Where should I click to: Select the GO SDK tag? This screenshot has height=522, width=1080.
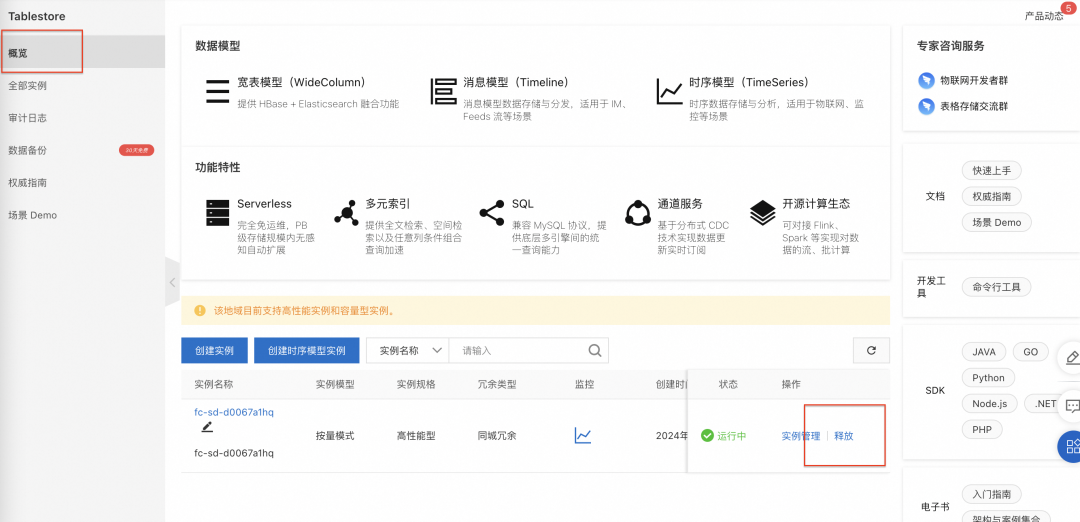point(1030,351)
